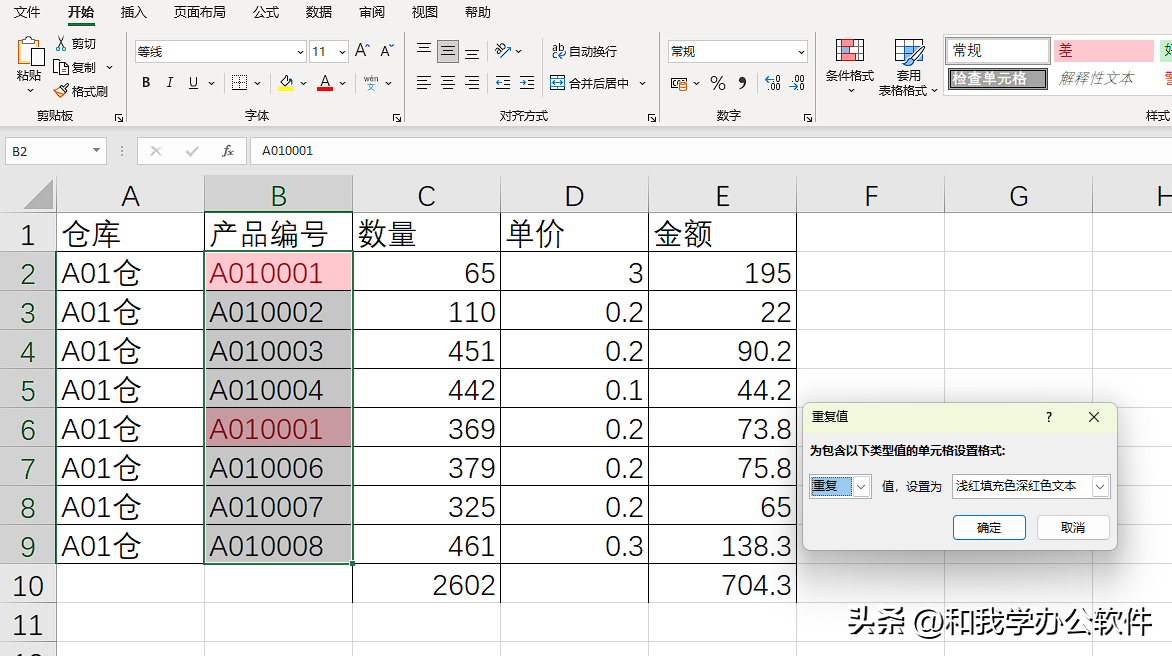Toggle Italic formatting
Viewport: 1172px width, 656px height.
170,83
